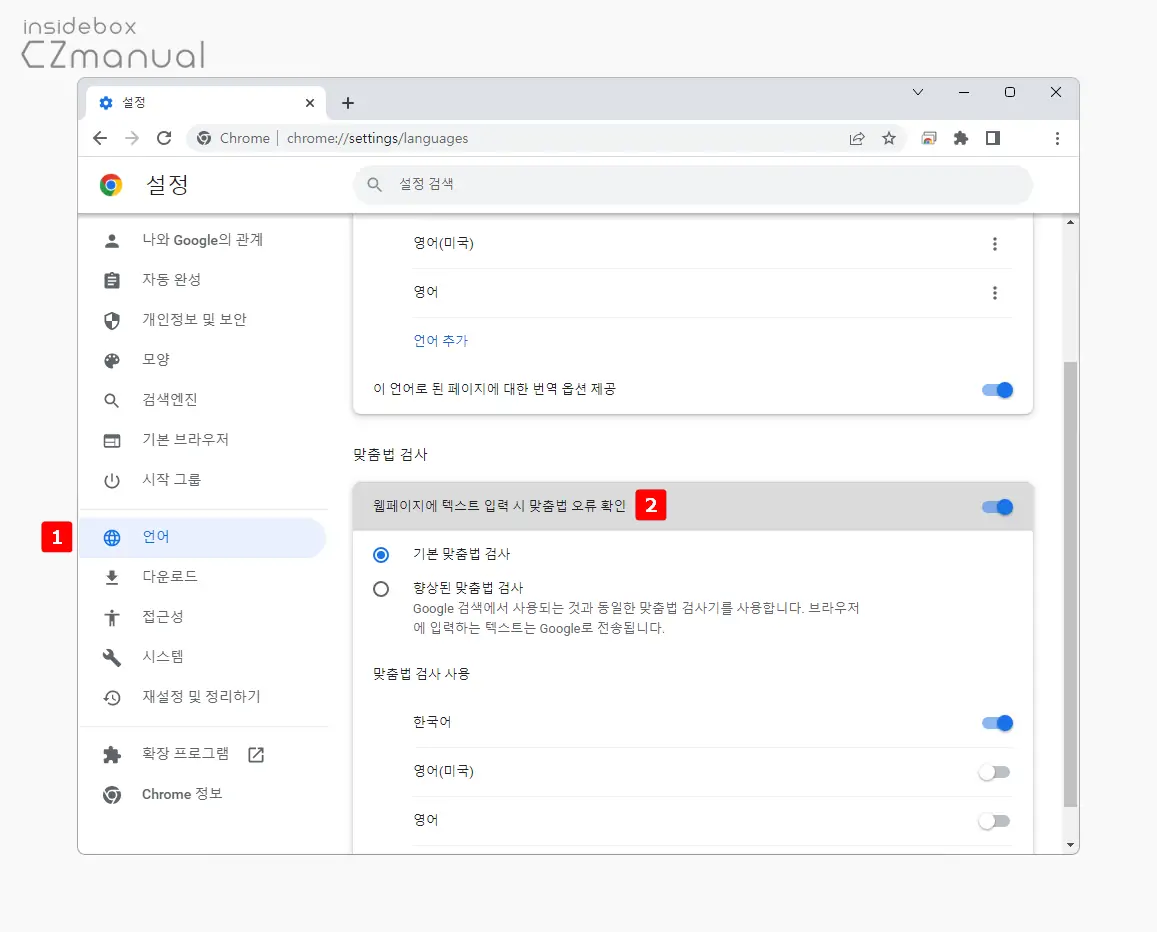The image size is (1157, 932).
Task: Open 나와 Google의 관계 section
Action: click(202, 240)
